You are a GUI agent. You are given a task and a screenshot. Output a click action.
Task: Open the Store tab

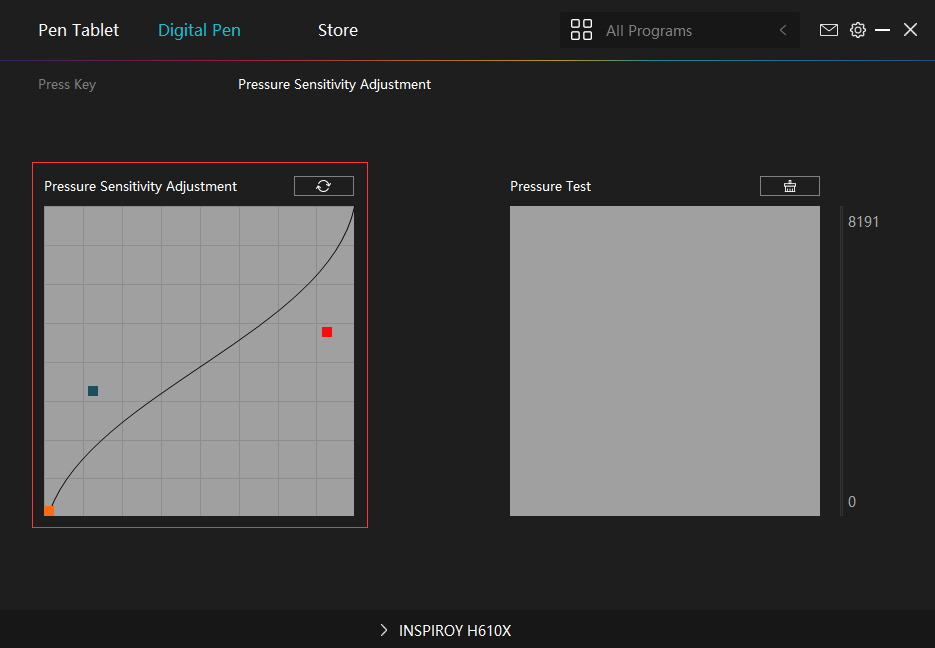(337, 30)
